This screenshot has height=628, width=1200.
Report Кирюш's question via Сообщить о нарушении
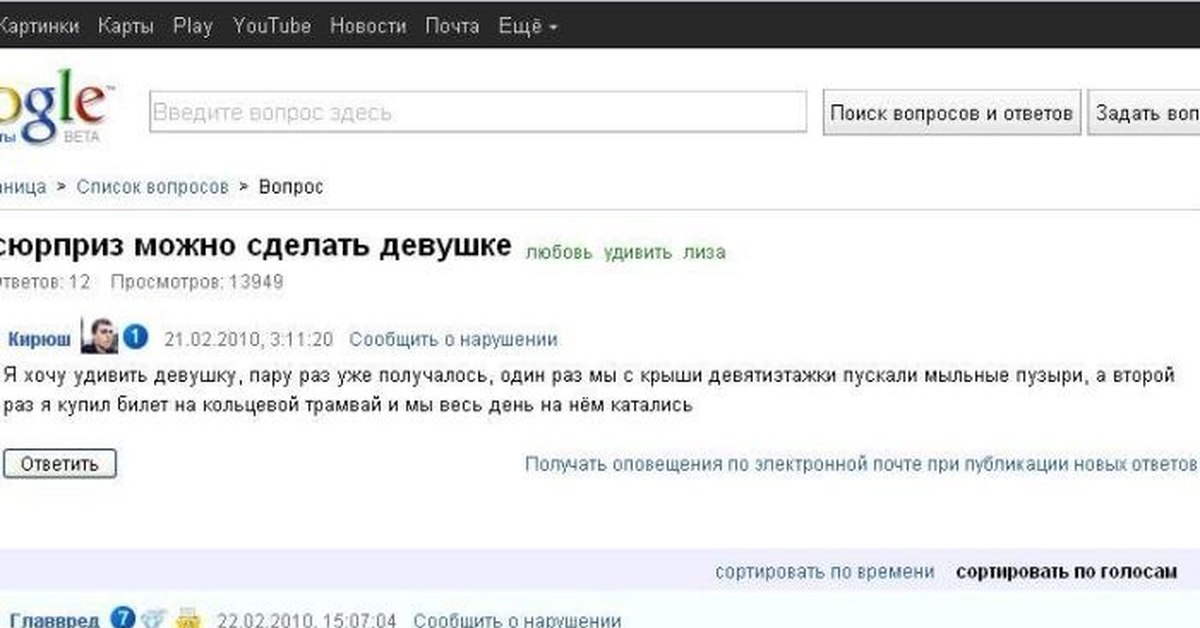click(453, 339)
